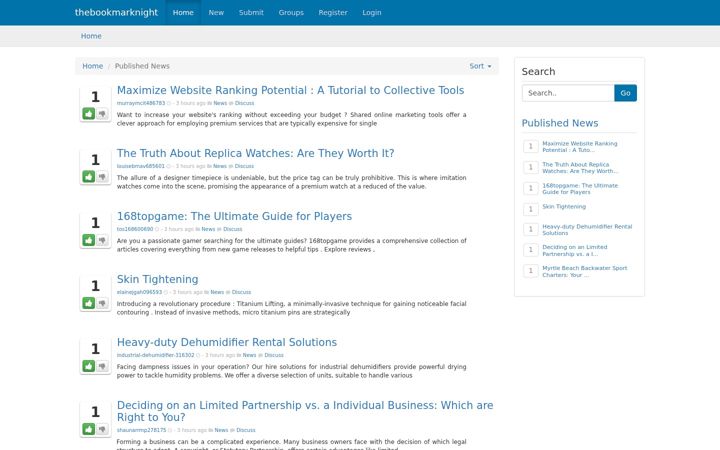Select Groups in the top menu
720x450 pixels.
tap(291, 12)
